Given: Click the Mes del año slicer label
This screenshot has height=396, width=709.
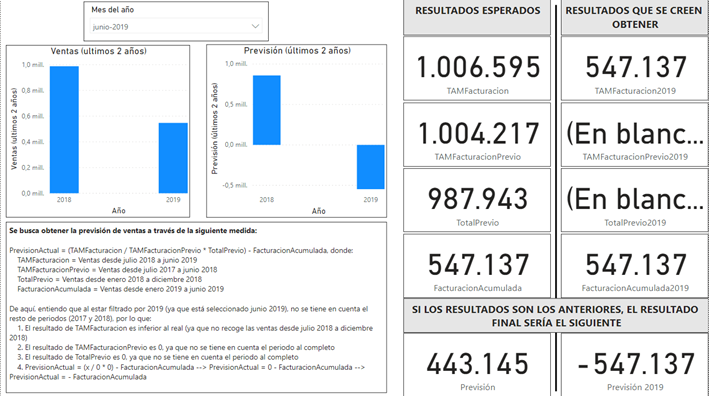Looking at the screenshot, I should coord(113,9).
